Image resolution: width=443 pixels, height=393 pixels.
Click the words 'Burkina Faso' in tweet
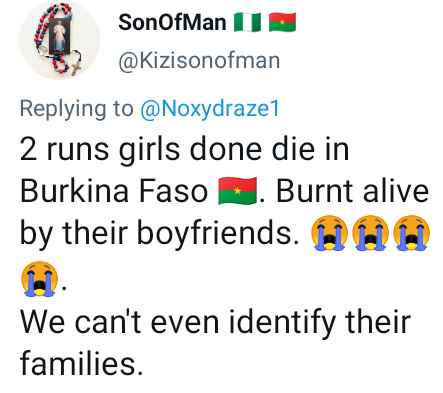pos(114,192)
